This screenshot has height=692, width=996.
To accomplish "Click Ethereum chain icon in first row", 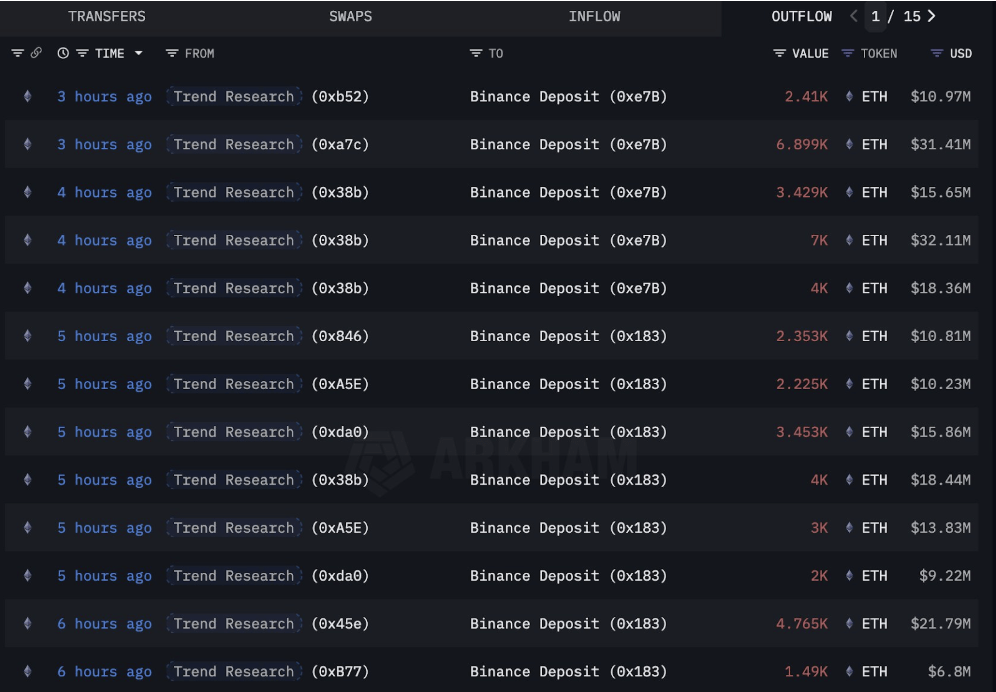I will click(x=27, y=97).
